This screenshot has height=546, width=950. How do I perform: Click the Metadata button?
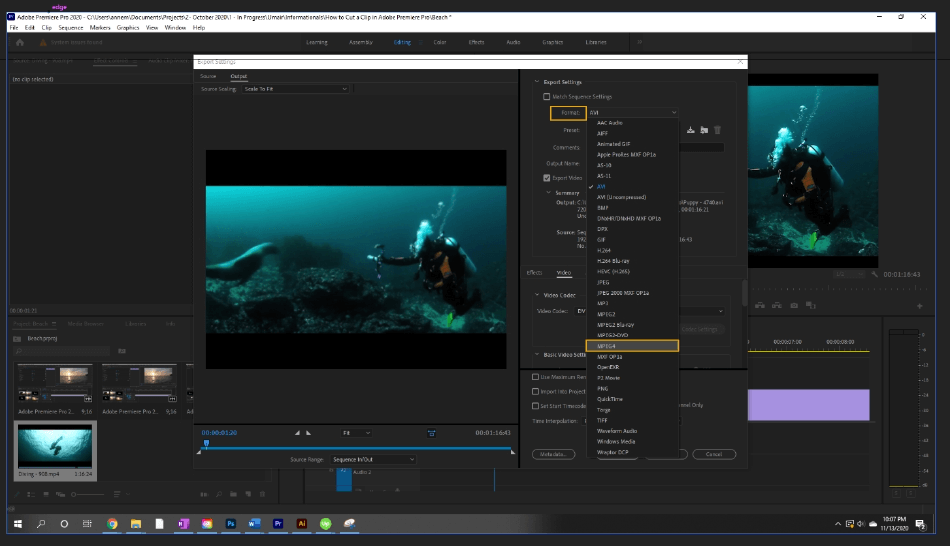tap(553, 454)
